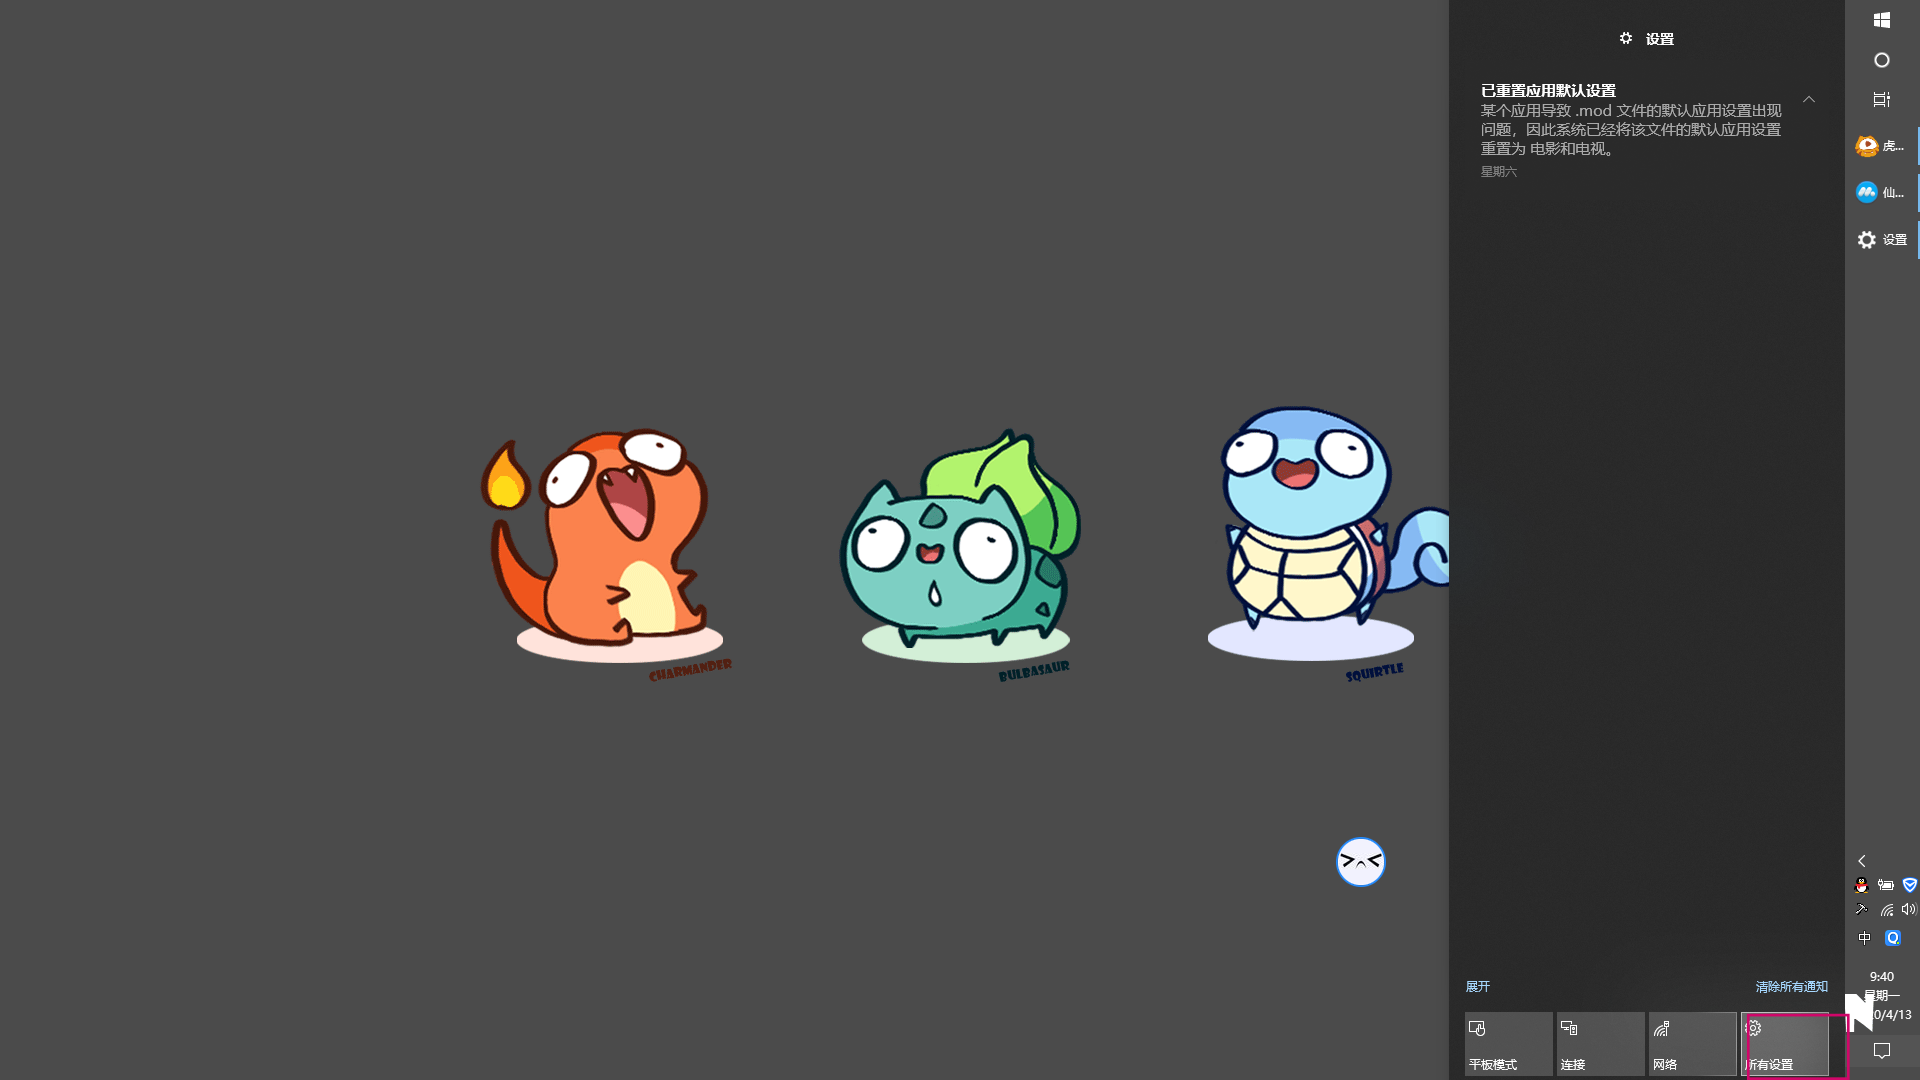Open the QQ penguin tray icon
The height and width of the screenshot is (1080, 1920).
1861,885
